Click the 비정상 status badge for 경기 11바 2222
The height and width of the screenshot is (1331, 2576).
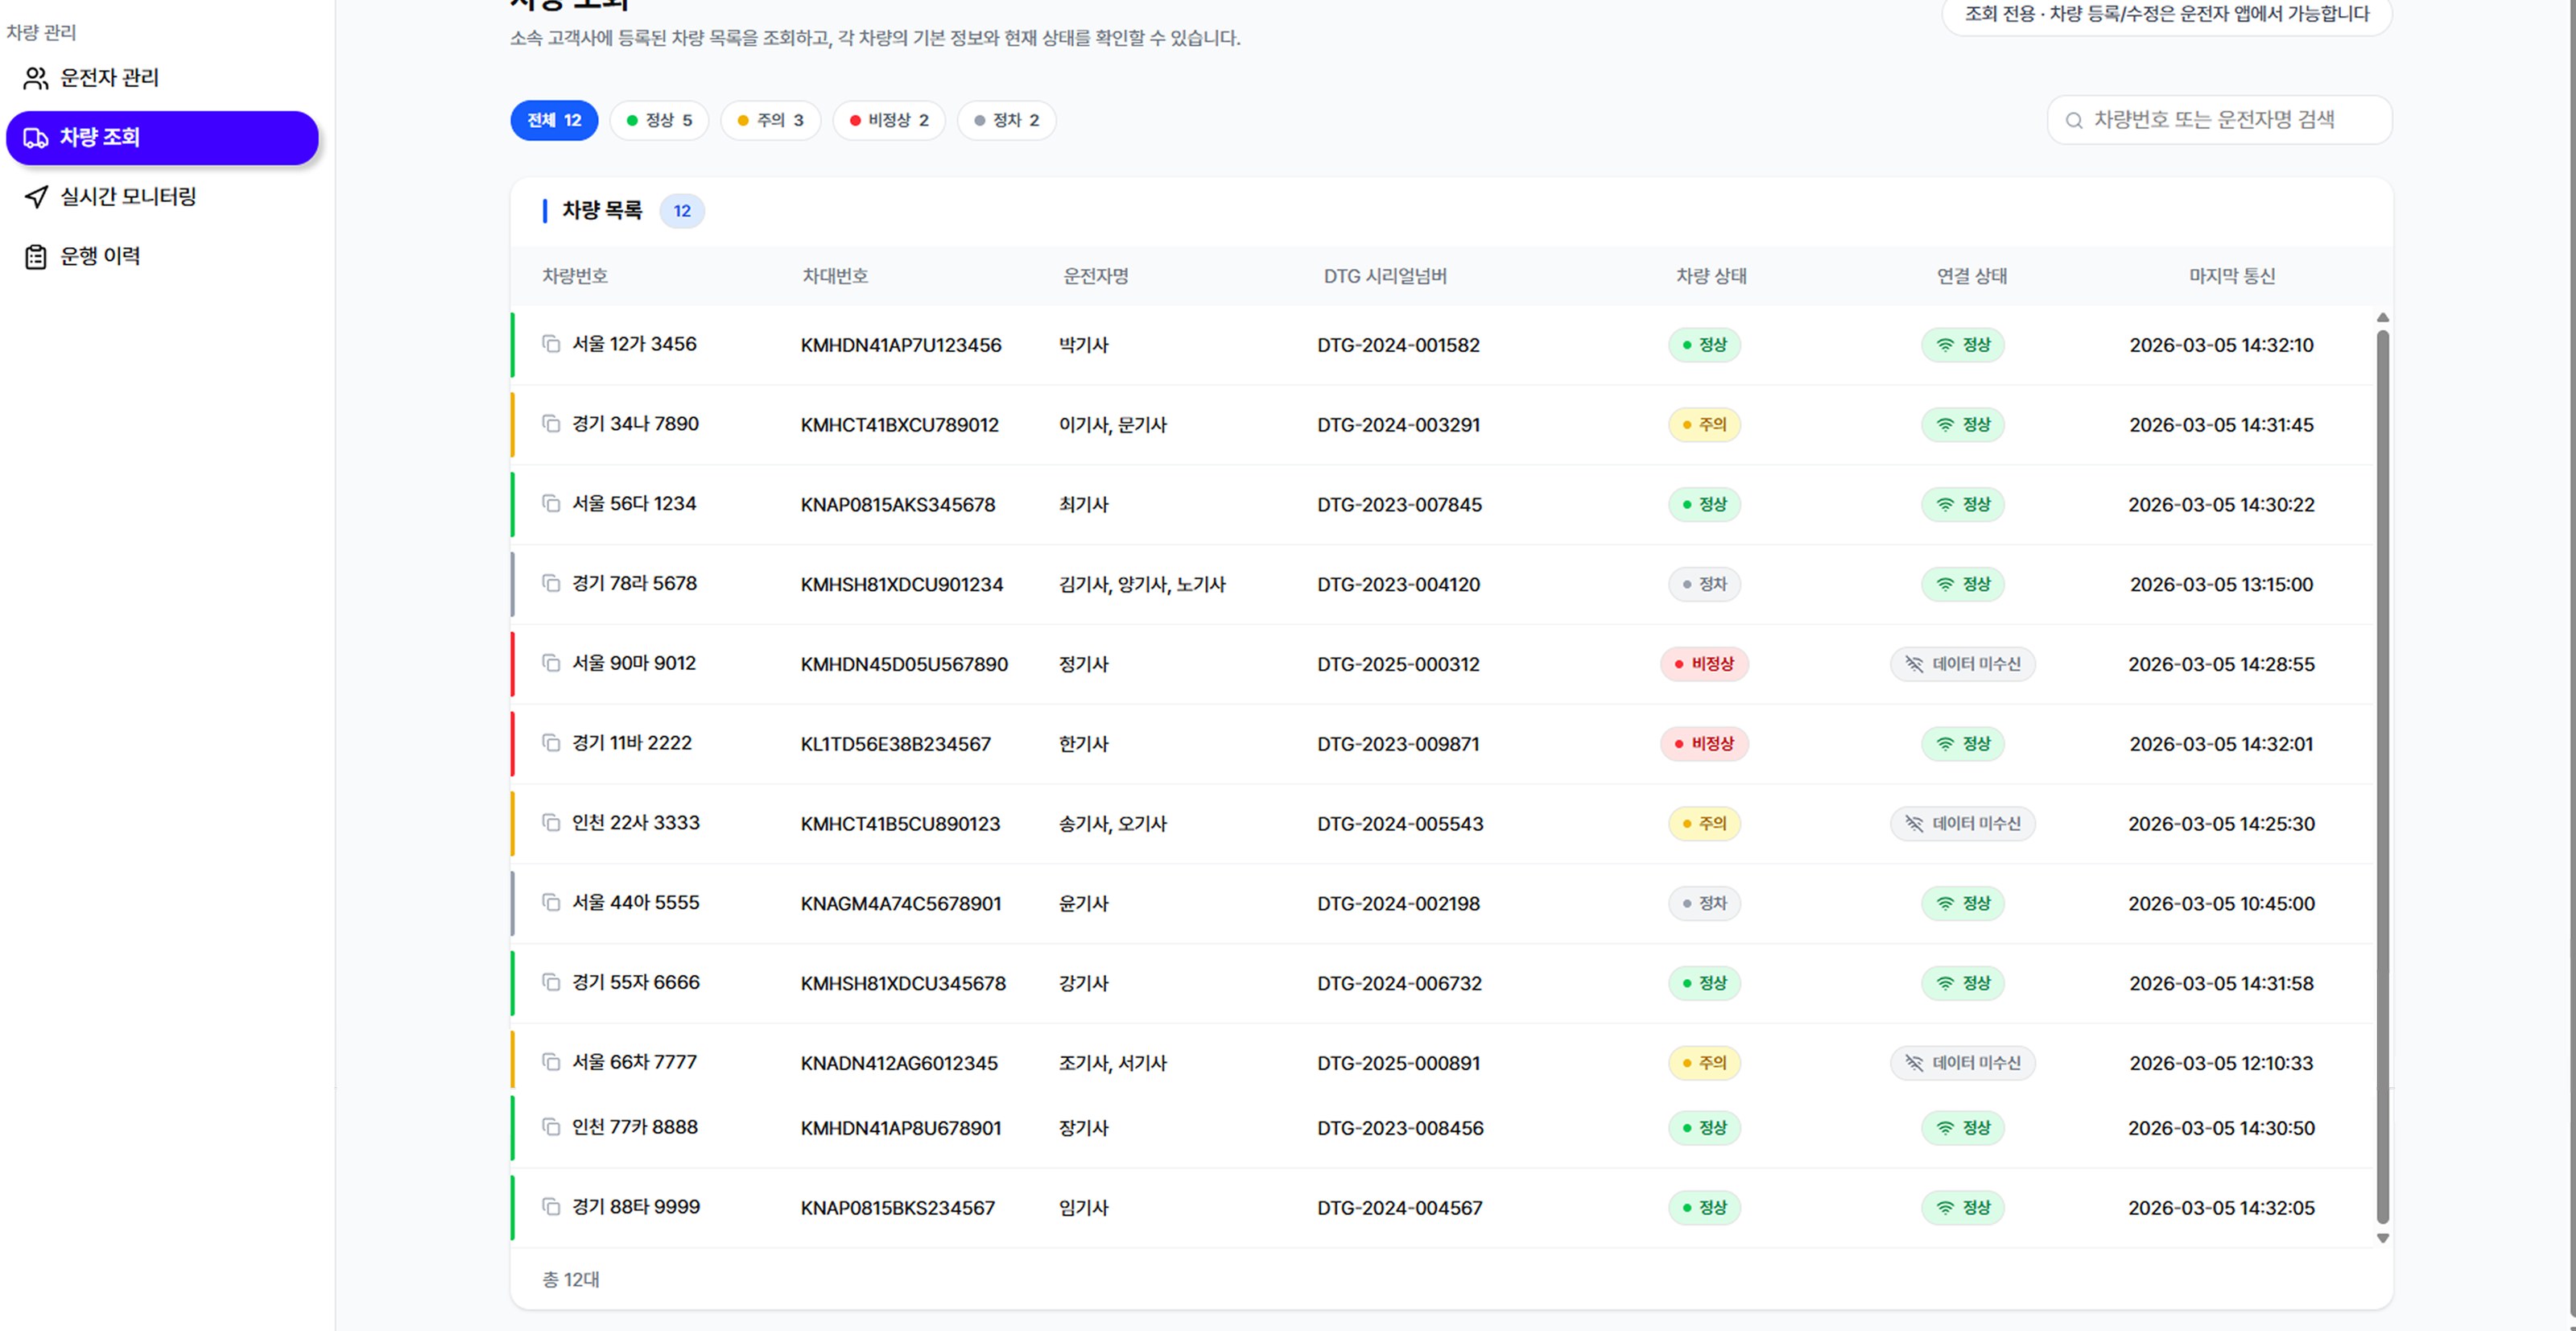click(1704, 744)
